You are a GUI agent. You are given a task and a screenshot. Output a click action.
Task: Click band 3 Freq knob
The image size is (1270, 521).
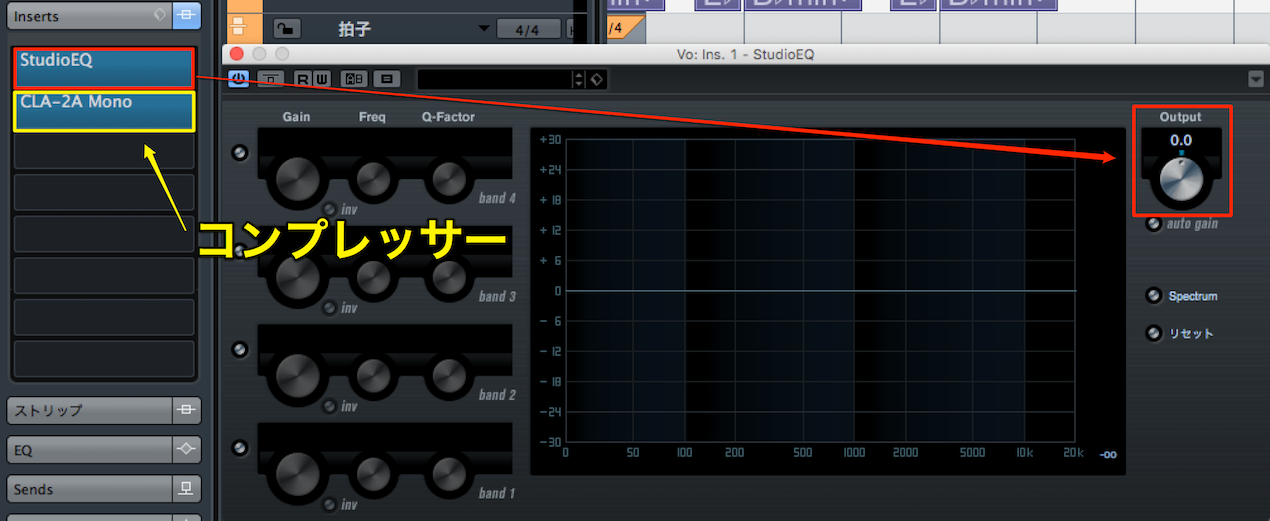[372, 277]
